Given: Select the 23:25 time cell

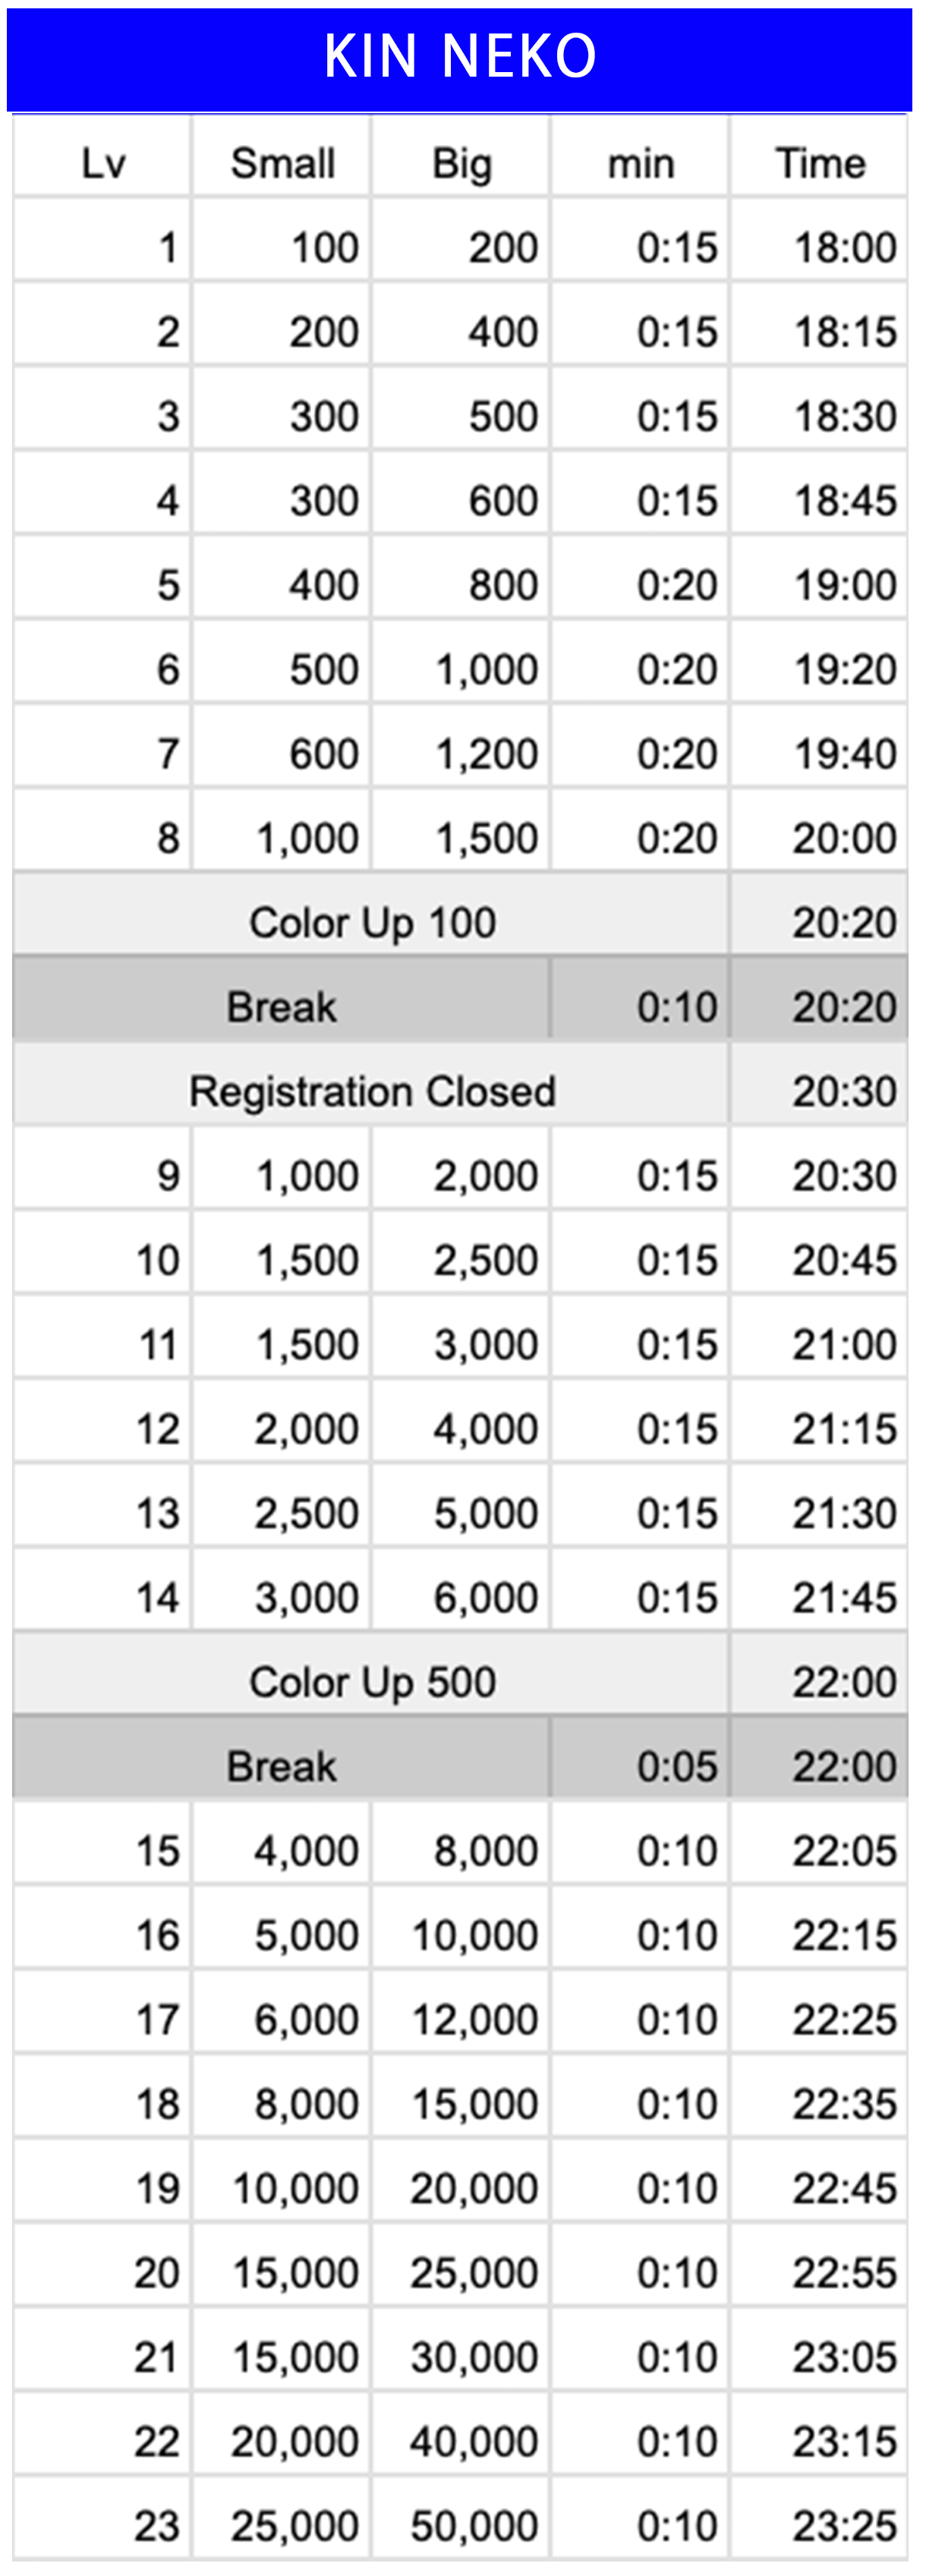Looking at the screenshot, I should tap(844, 2526).
